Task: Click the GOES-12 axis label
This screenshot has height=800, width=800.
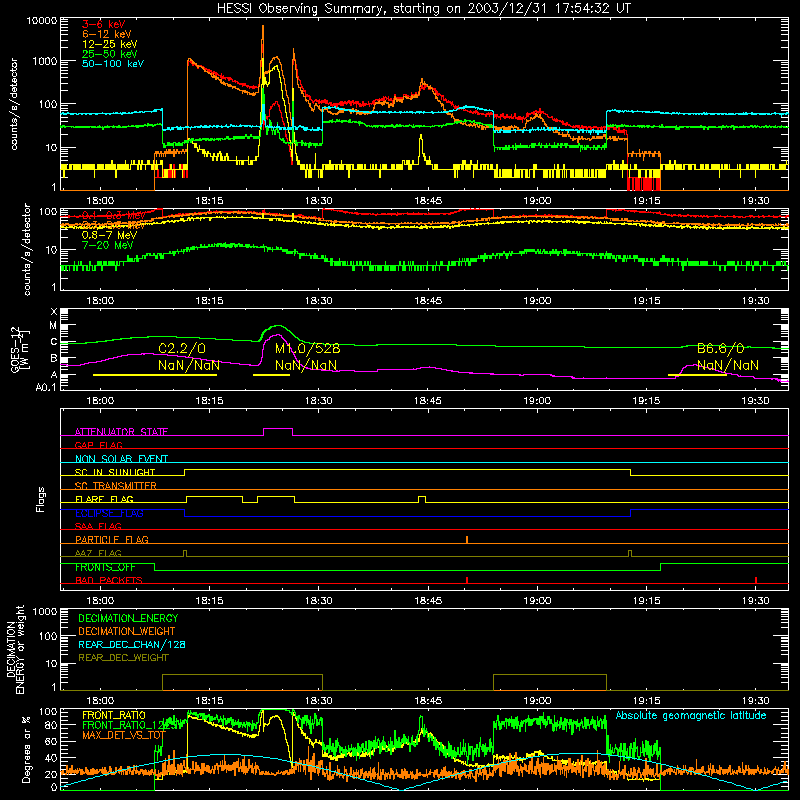Action: 20,349
